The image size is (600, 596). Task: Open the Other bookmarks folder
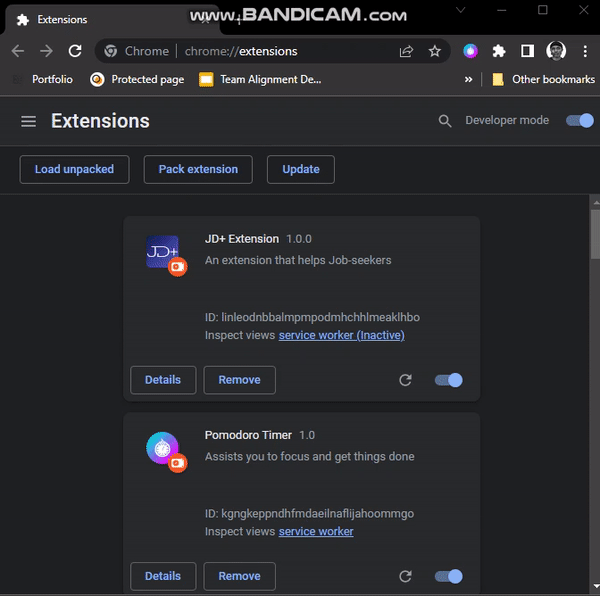click(x=543, y=79)
